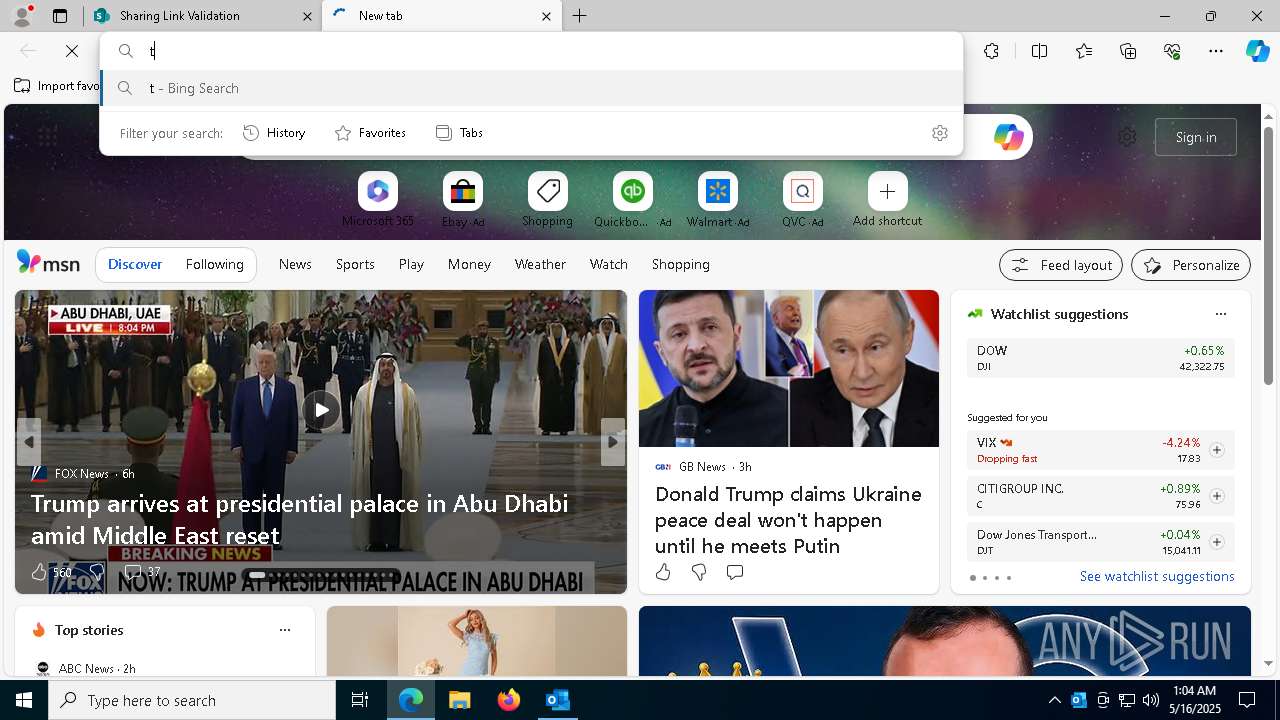The image size is (1280, 720).
Task: Click the Sign in button
Action: click(1196, 137)
